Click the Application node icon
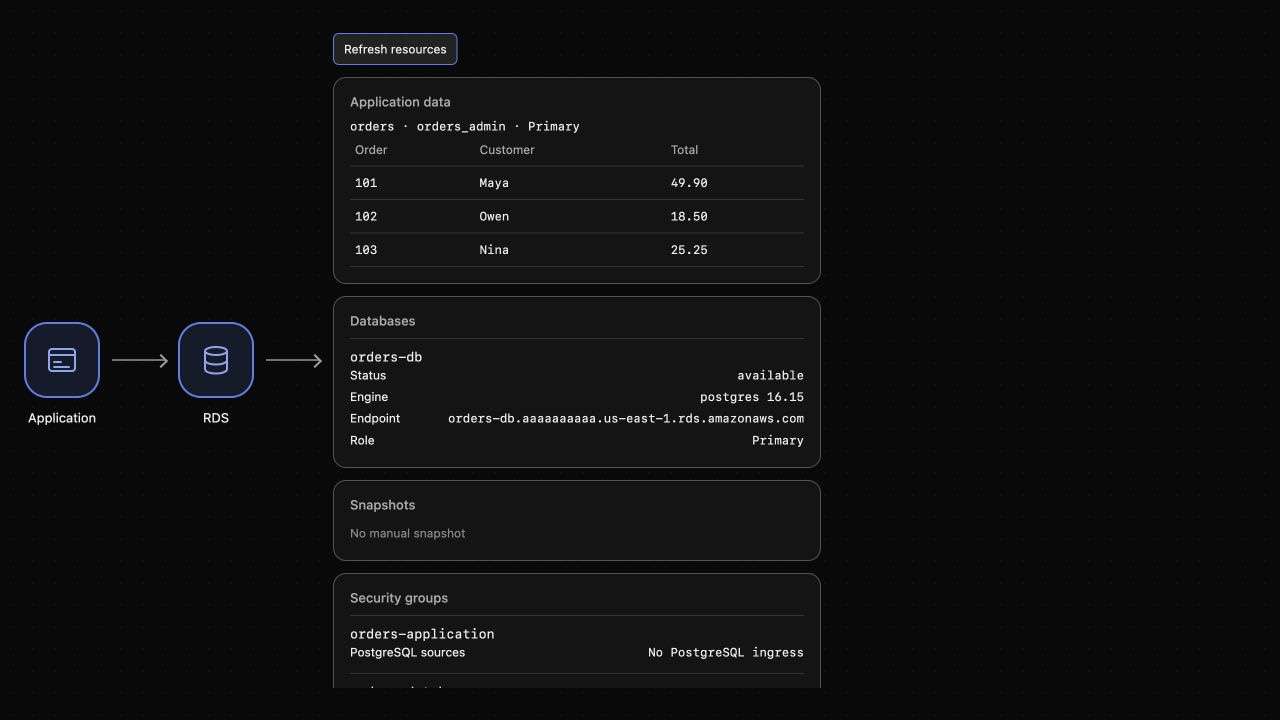 62,360
